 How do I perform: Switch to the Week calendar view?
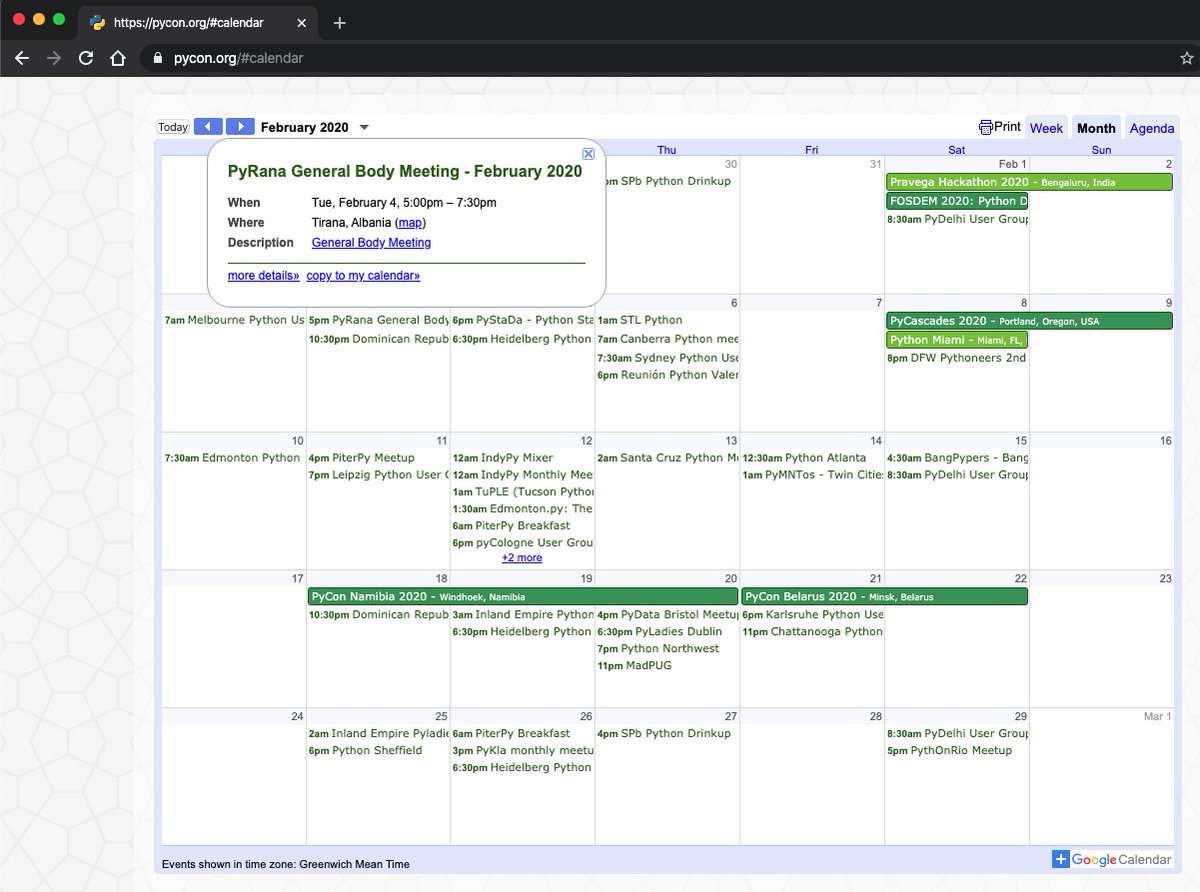[x=1046, y=128]
